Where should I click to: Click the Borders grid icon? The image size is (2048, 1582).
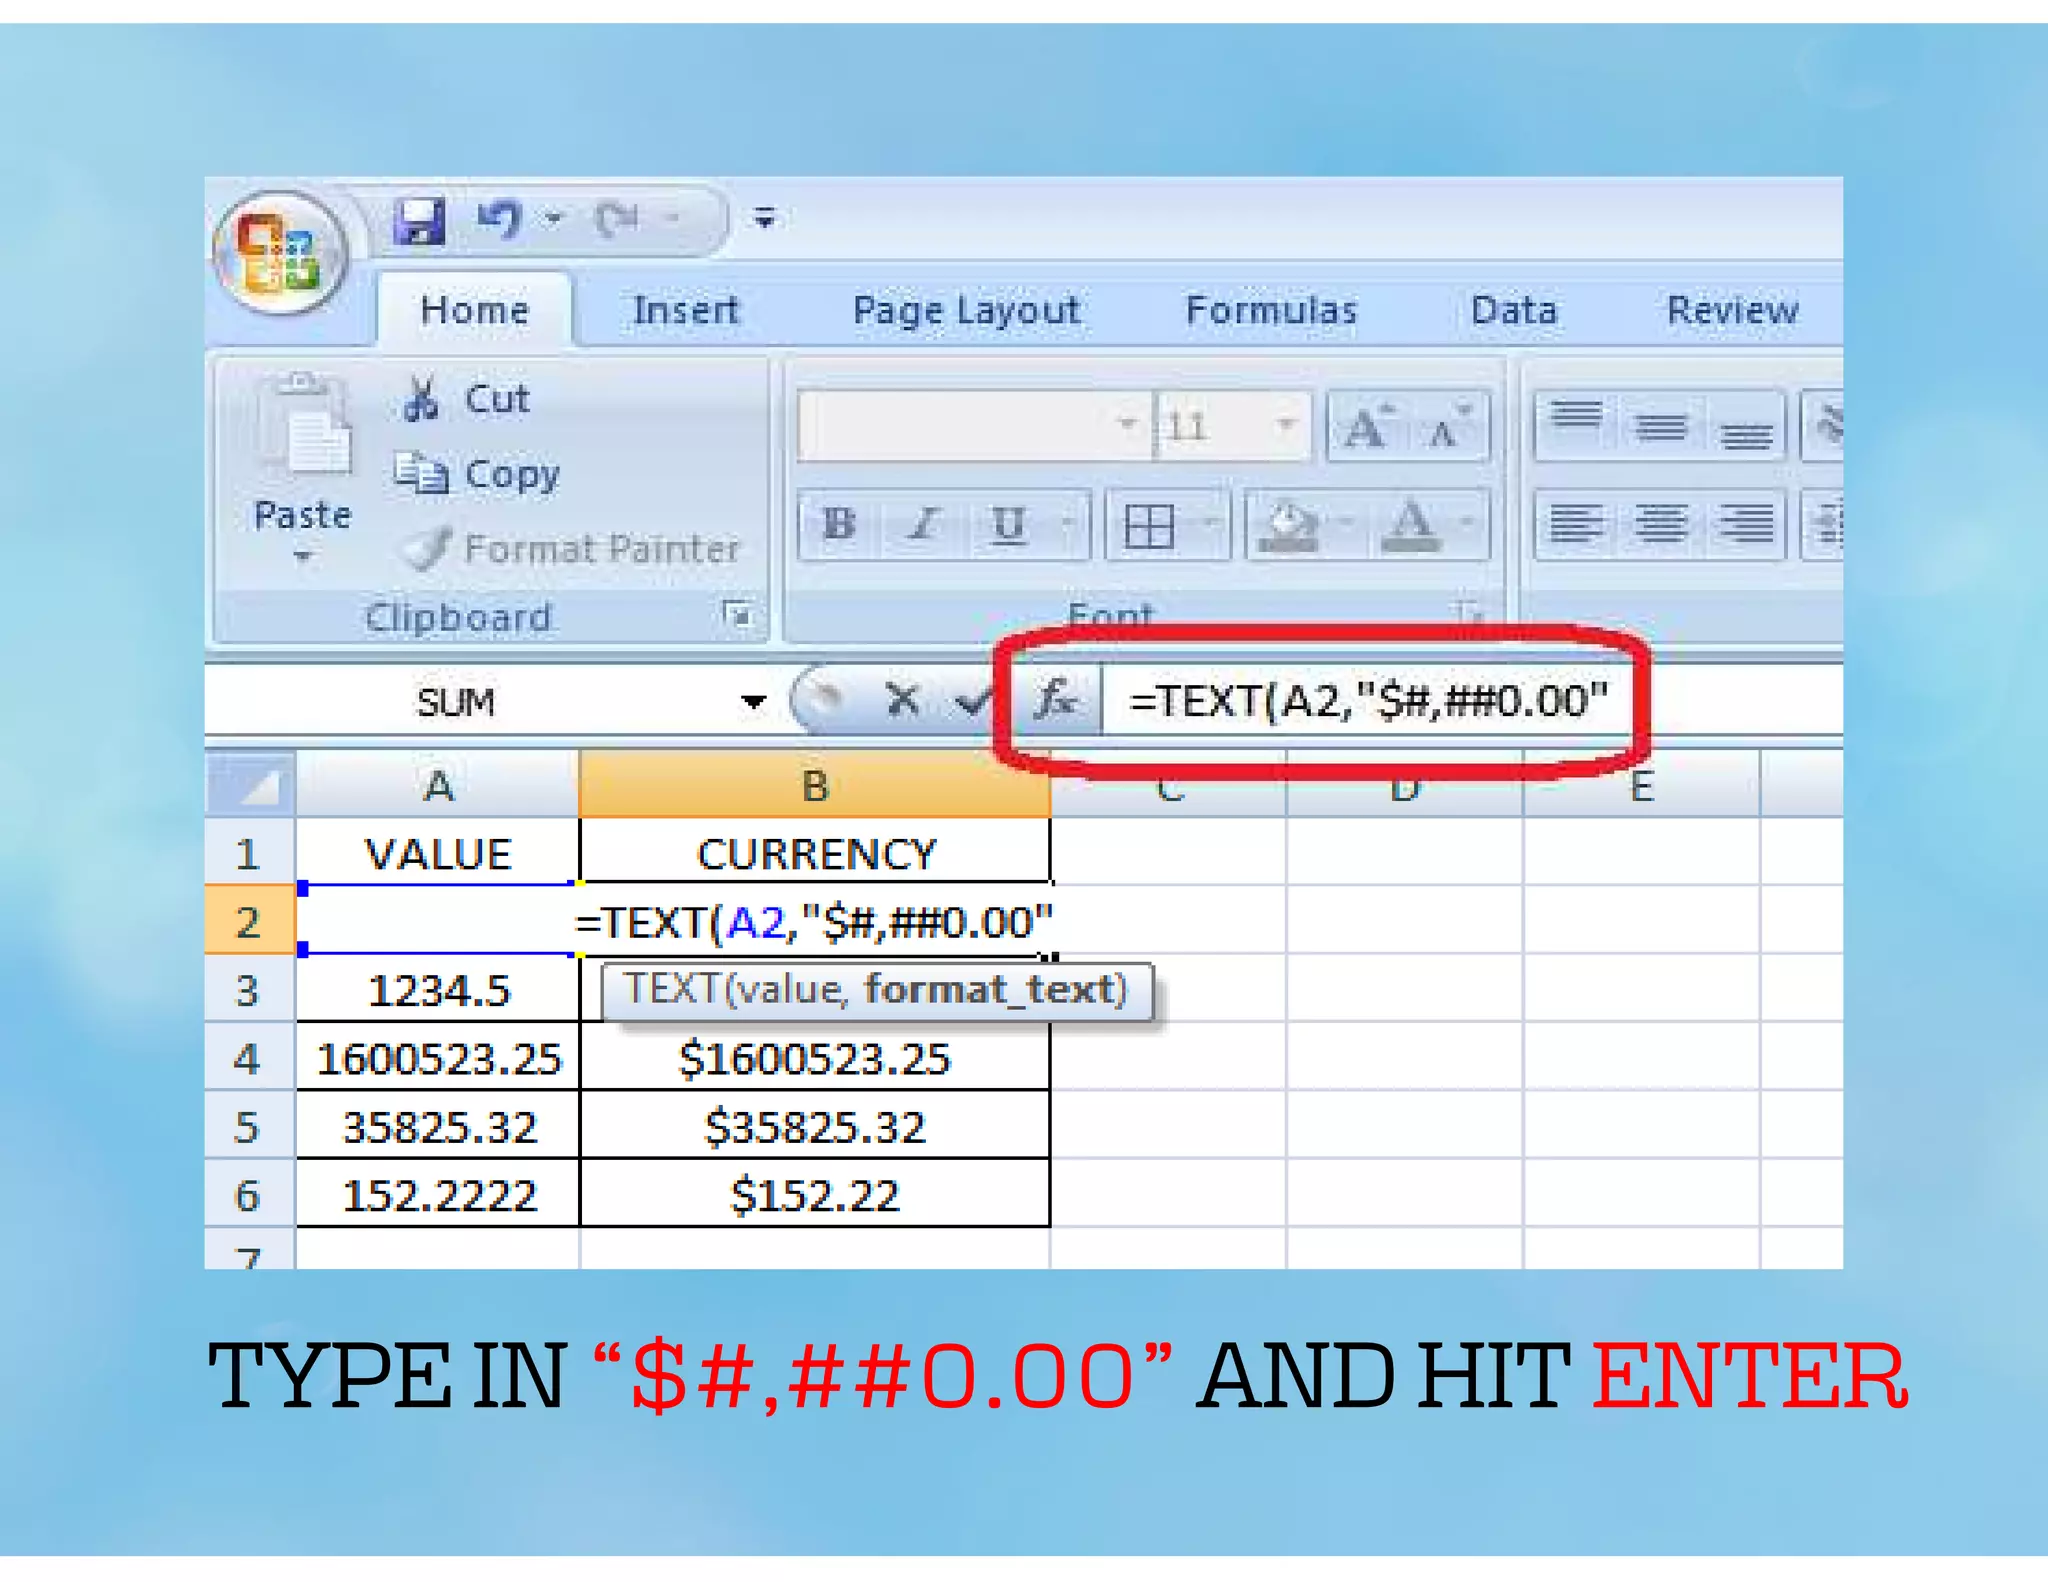click(x=1149, y=524)
